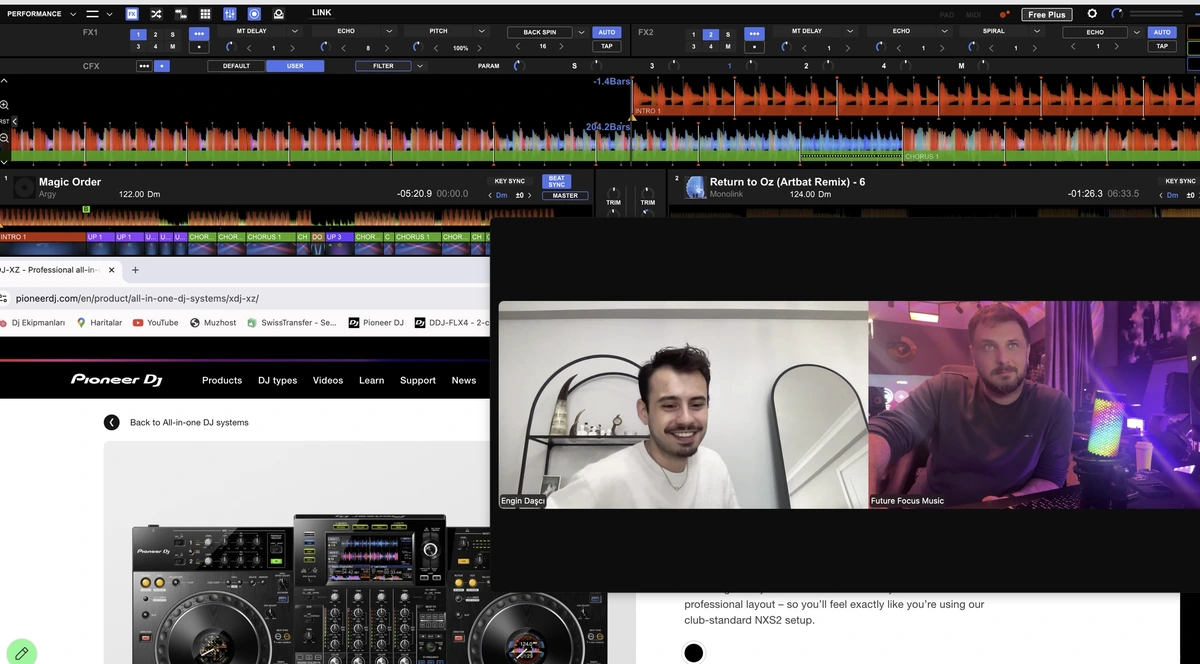This screenshot has width=1200, height=664.
Task: Click the FX1 MT DELAY level knob
Action: (230, 47)
